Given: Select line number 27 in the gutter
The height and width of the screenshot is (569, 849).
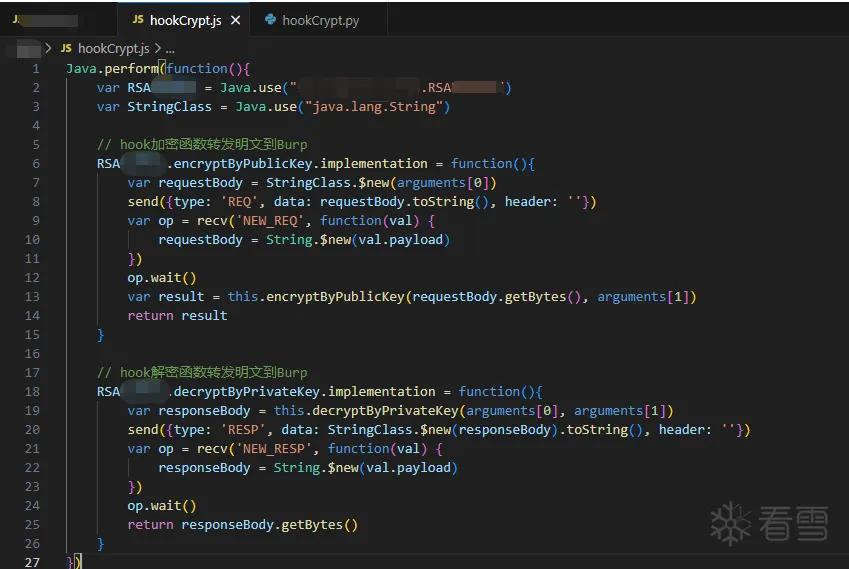Looking at the screenshot, I should click(32, 563).
